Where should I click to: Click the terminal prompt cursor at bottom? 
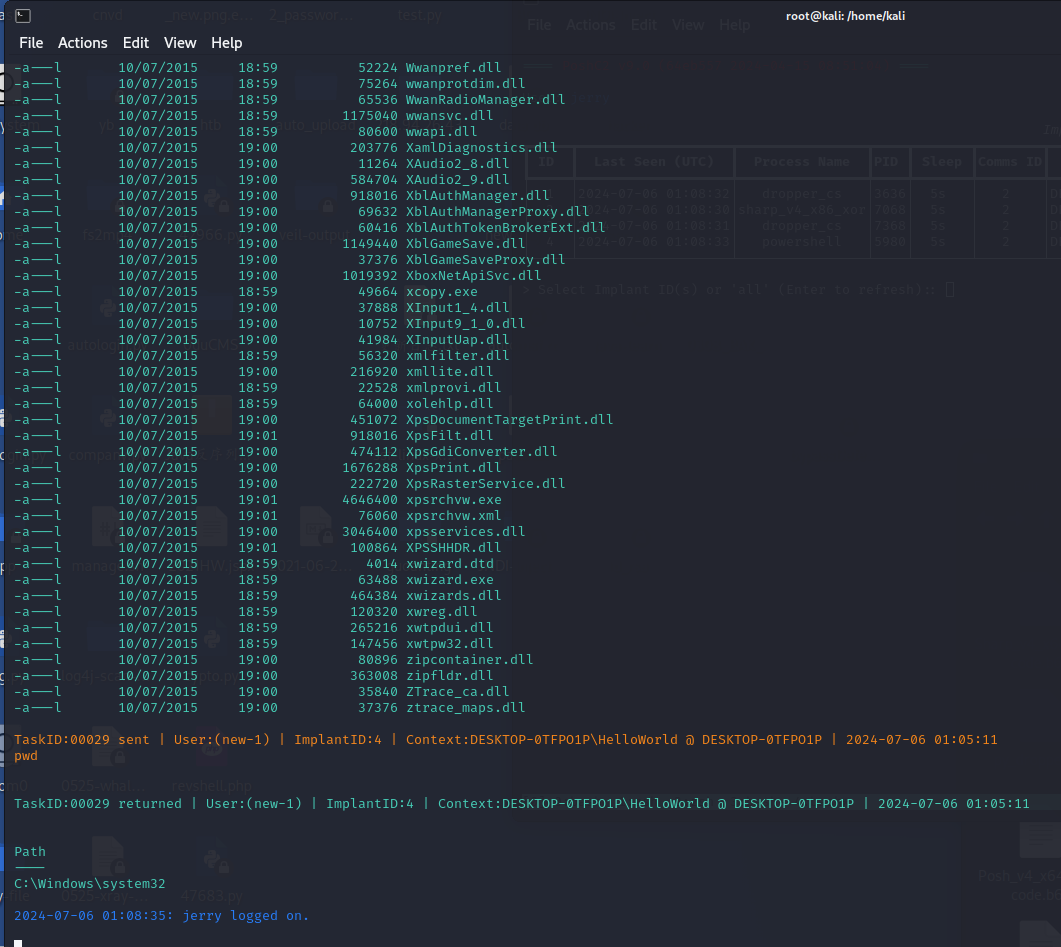[18, 942]
